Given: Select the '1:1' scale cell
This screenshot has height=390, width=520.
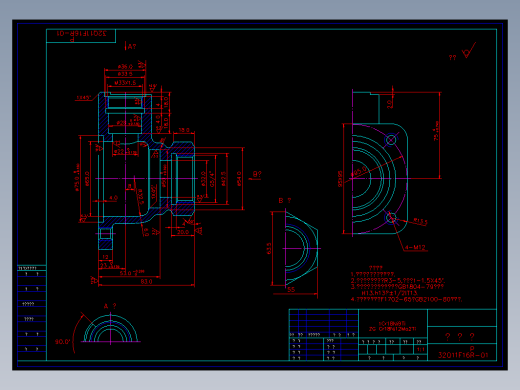Looking at the screenshot, I should click(x=420, y=349).
